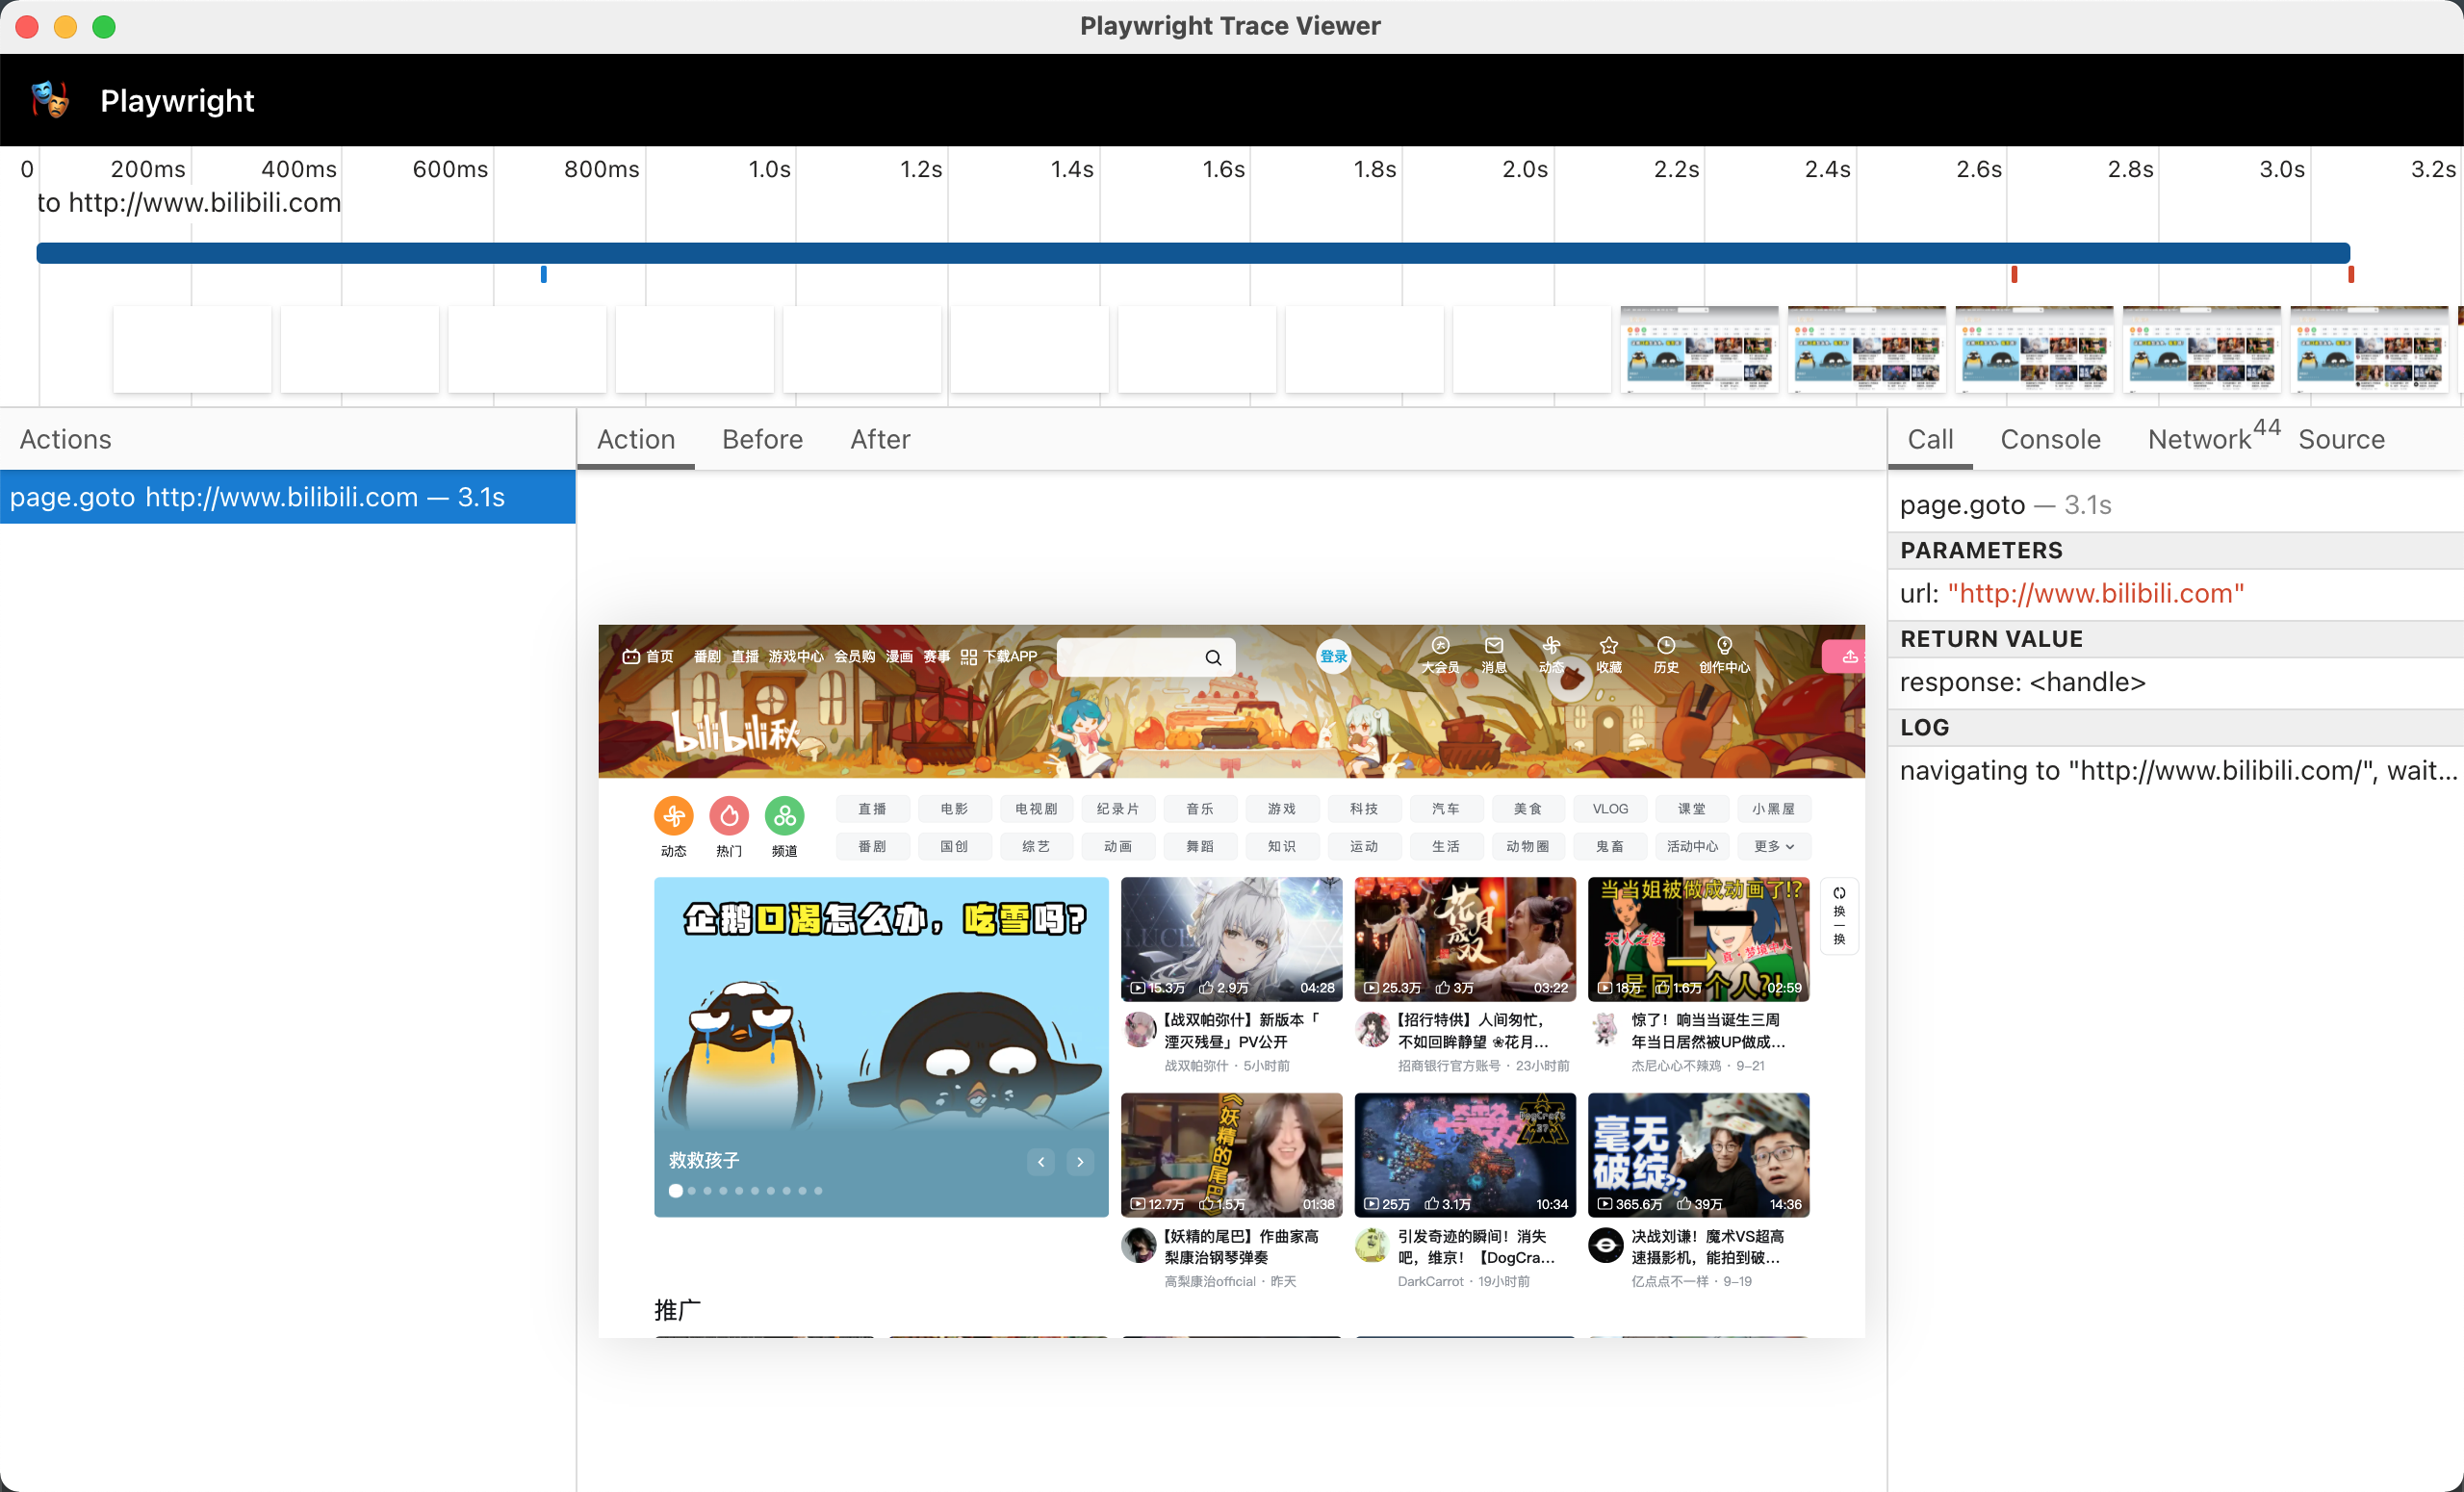
Task: Select the first page screenshot thumbnail in filmstrip
Action: click(x=1698, y=349)
